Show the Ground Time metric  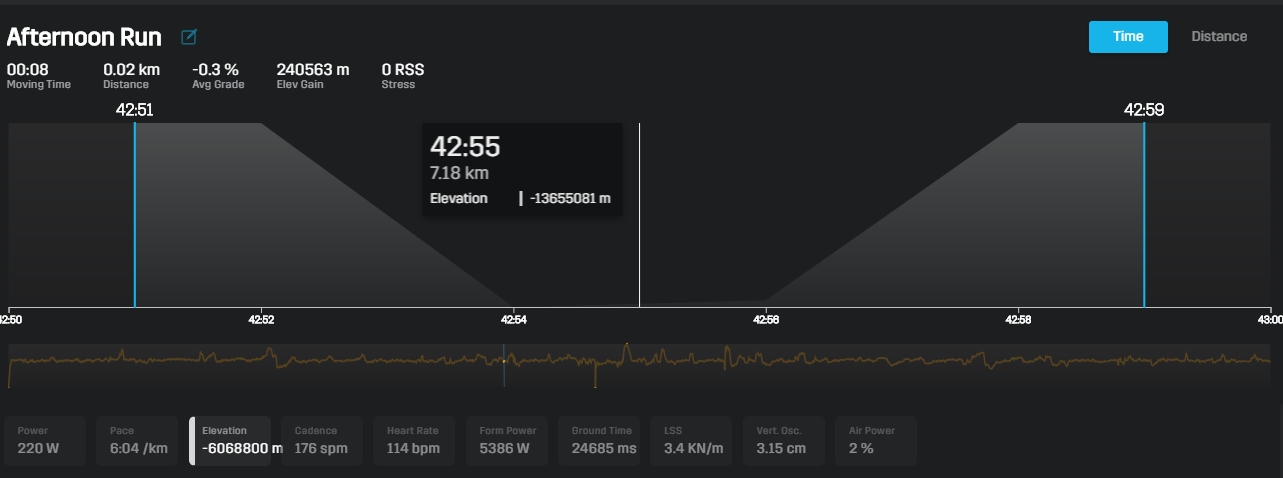[604, 441]
